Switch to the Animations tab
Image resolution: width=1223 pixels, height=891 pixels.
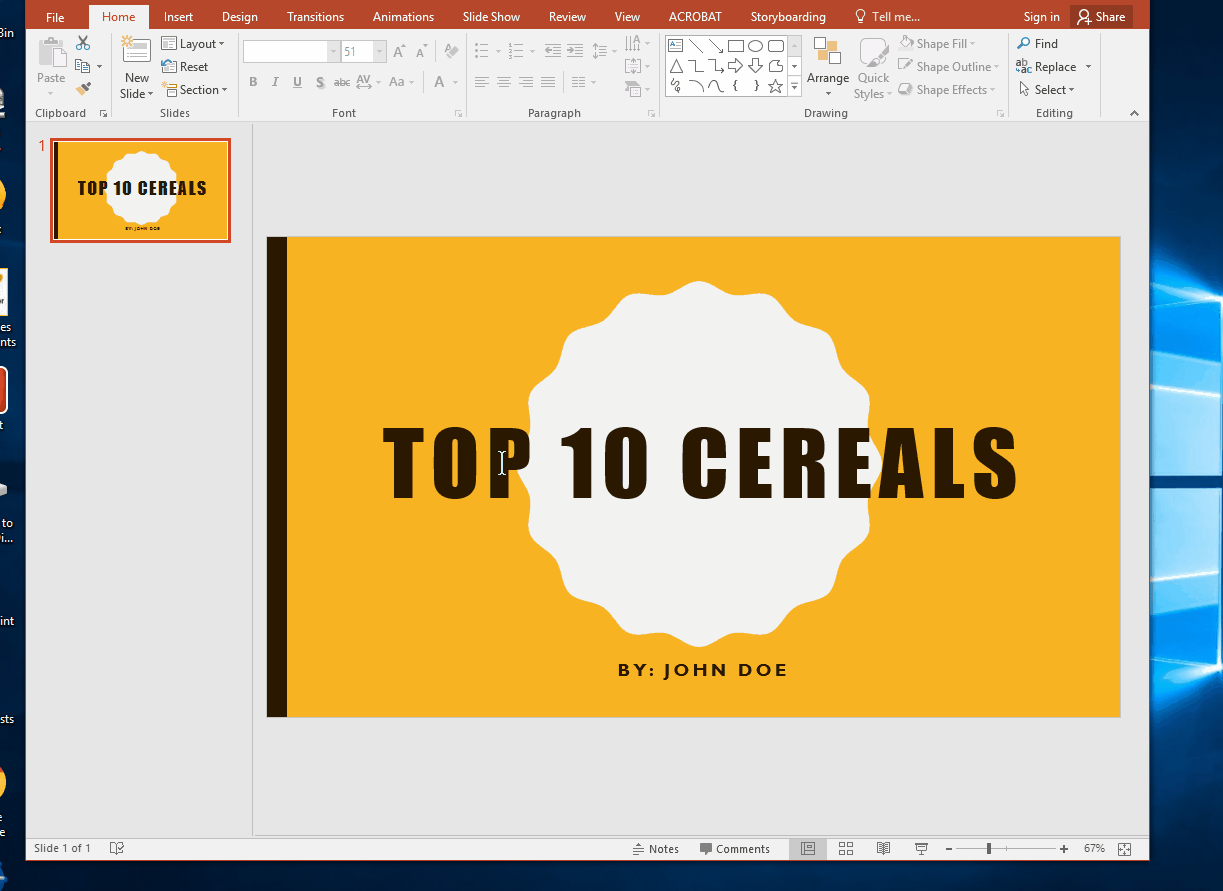403,17
